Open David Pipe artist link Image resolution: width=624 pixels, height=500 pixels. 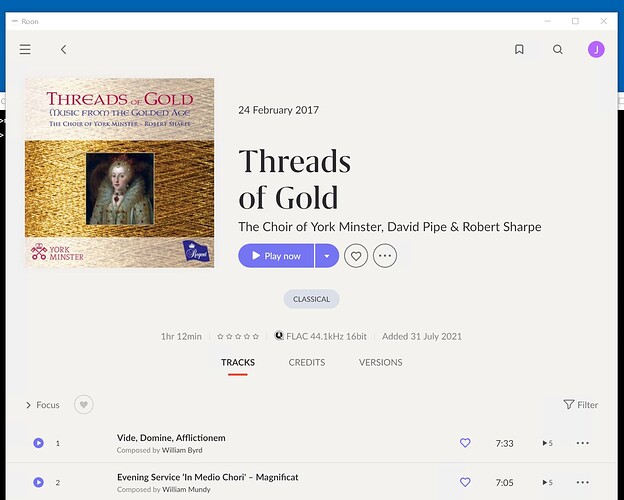click(417, 227)
